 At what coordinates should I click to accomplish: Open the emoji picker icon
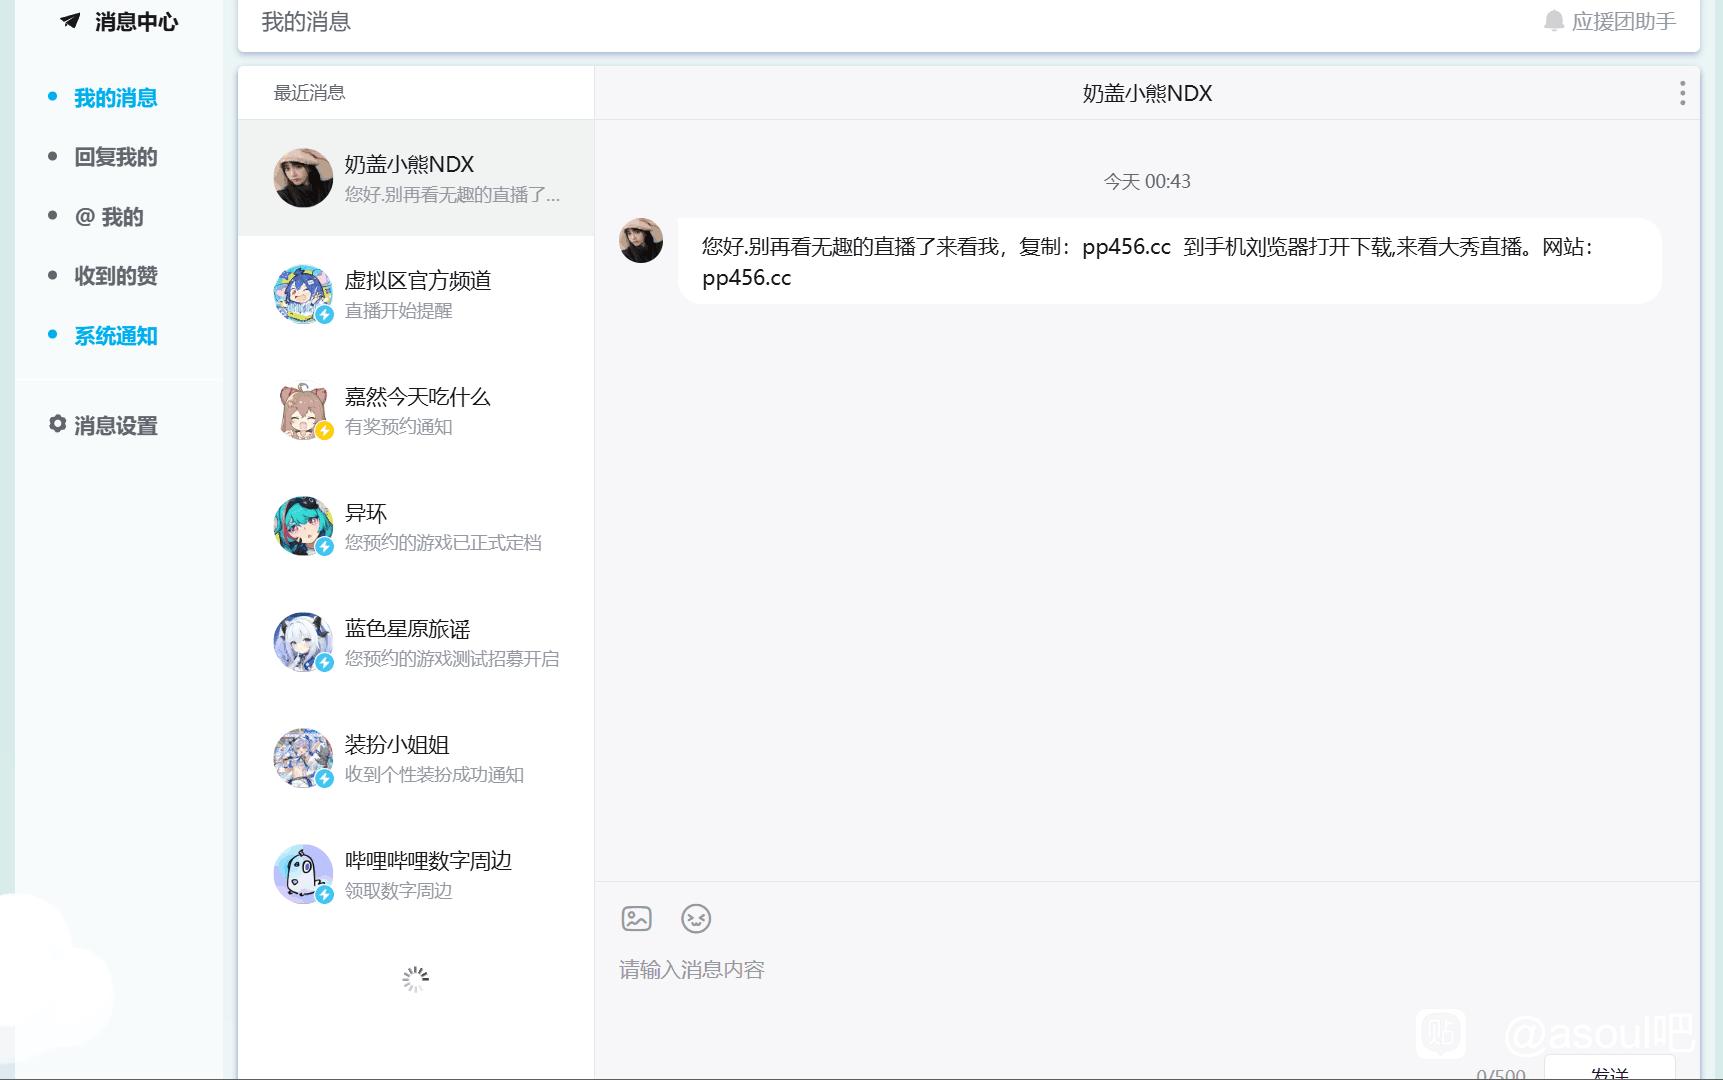(x=696, y=918)
